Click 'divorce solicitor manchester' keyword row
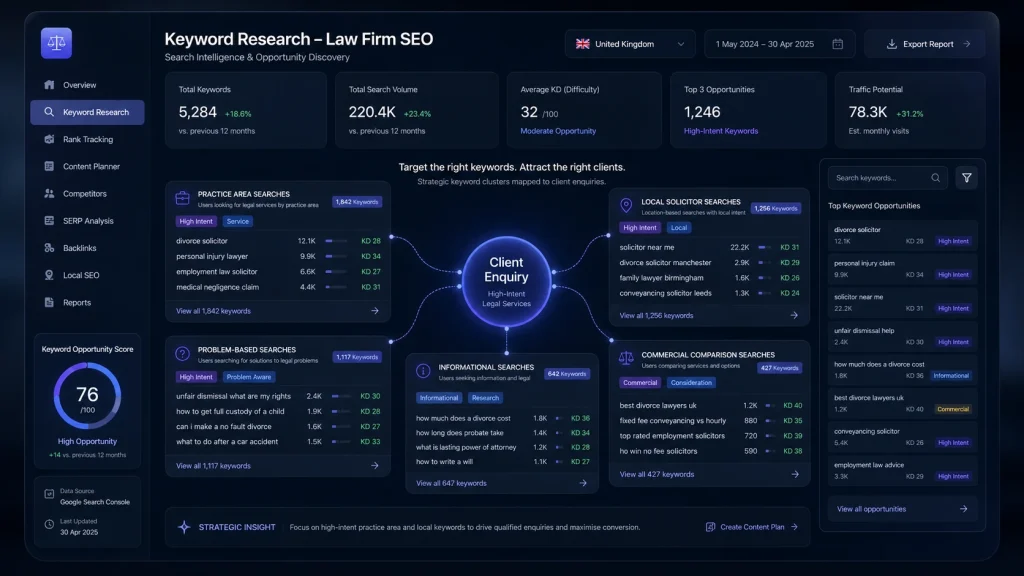1024x576 pixels. (709, 263)
